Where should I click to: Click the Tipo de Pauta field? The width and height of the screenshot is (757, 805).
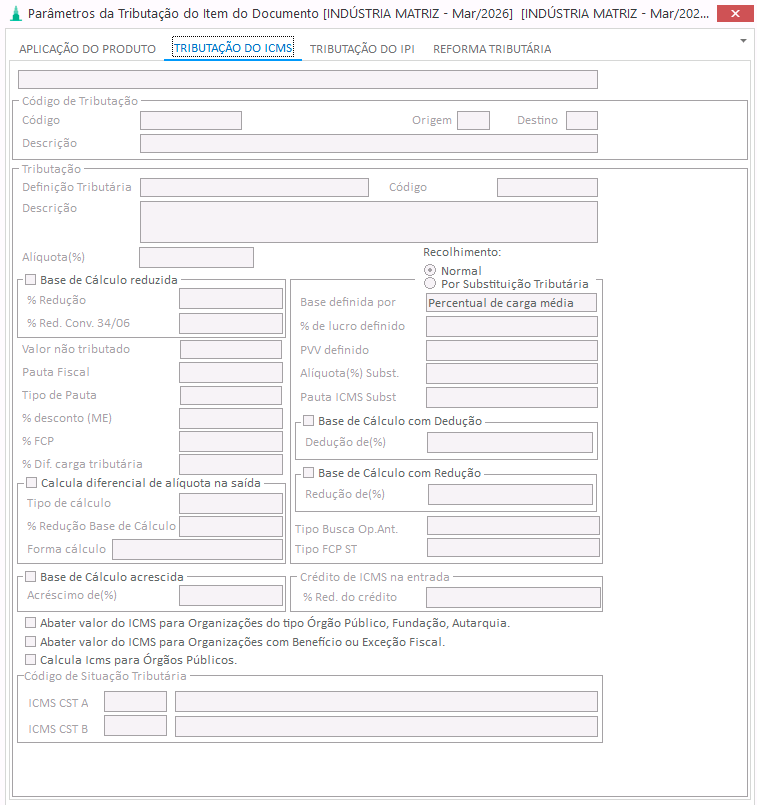231,395
